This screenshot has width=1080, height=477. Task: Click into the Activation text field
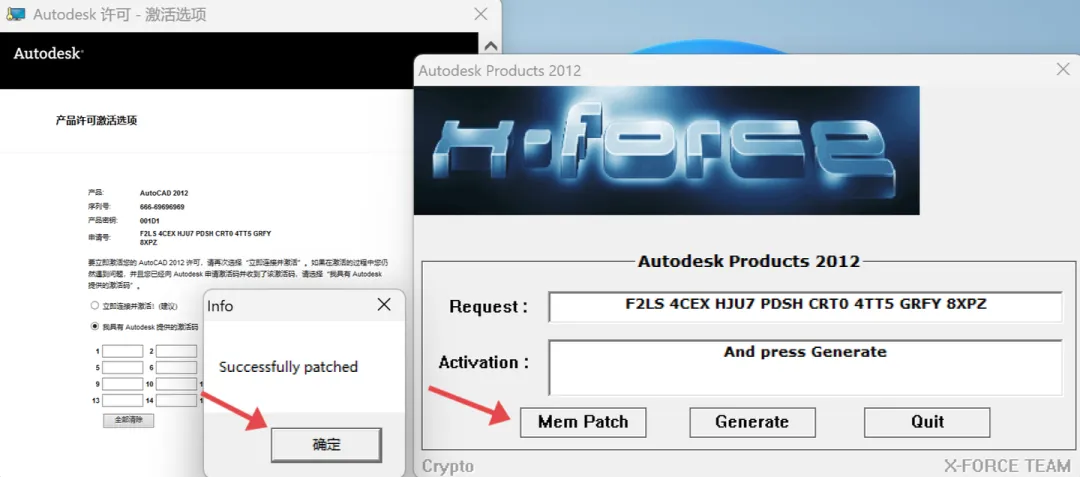[x=805, y=368]
